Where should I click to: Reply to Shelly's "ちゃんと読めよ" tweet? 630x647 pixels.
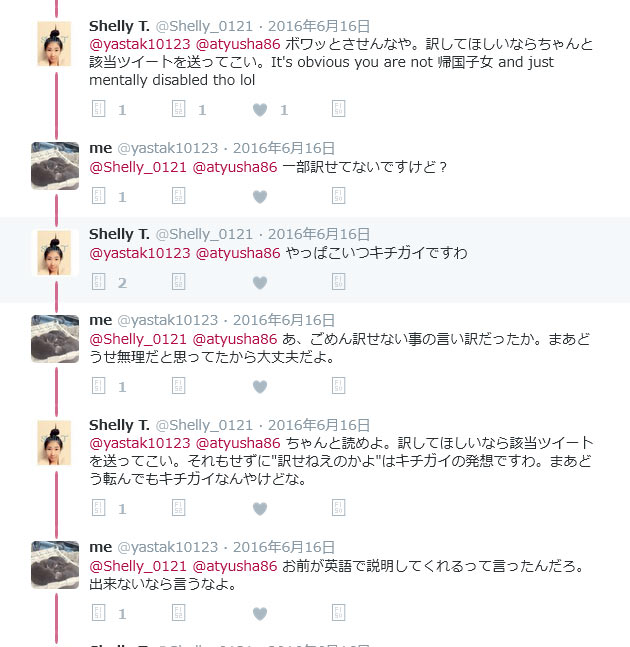pyautogui.click(x=98, y=508)
